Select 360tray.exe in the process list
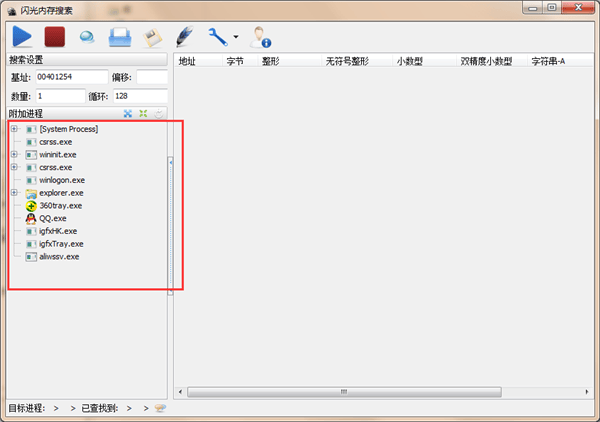Screen dimensions: 600x422 (x=60, y=205)
